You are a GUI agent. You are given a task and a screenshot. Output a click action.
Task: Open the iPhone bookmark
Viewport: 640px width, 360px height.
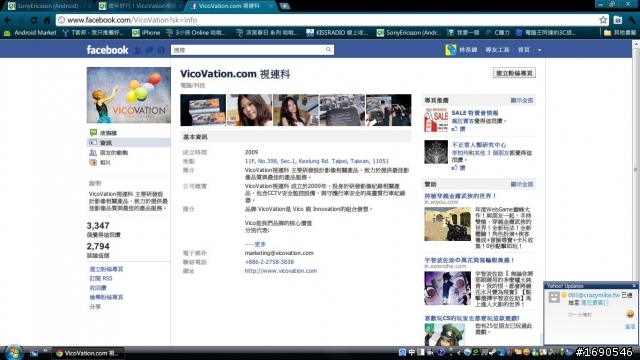146,33
